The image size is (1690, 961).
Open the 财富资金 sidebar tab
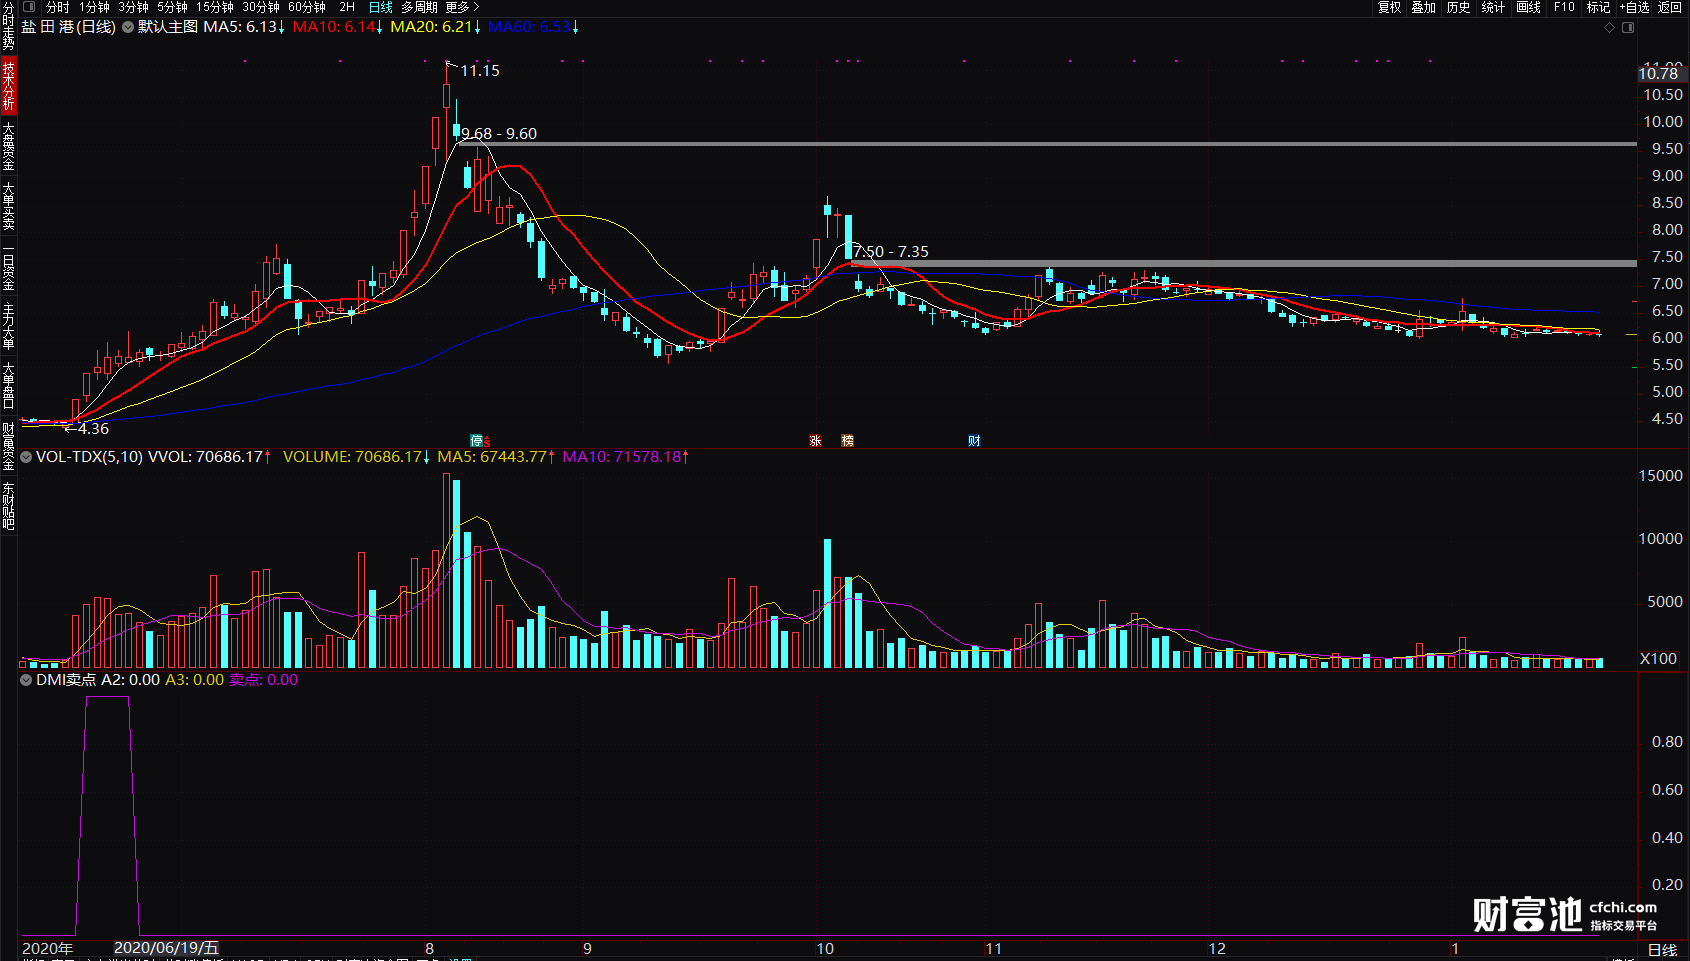[x=8, y=447]
